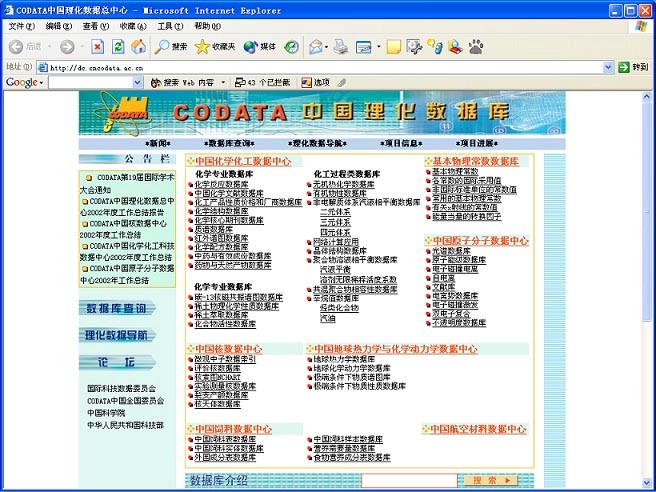Click the Google toolbar search input box

91,82
